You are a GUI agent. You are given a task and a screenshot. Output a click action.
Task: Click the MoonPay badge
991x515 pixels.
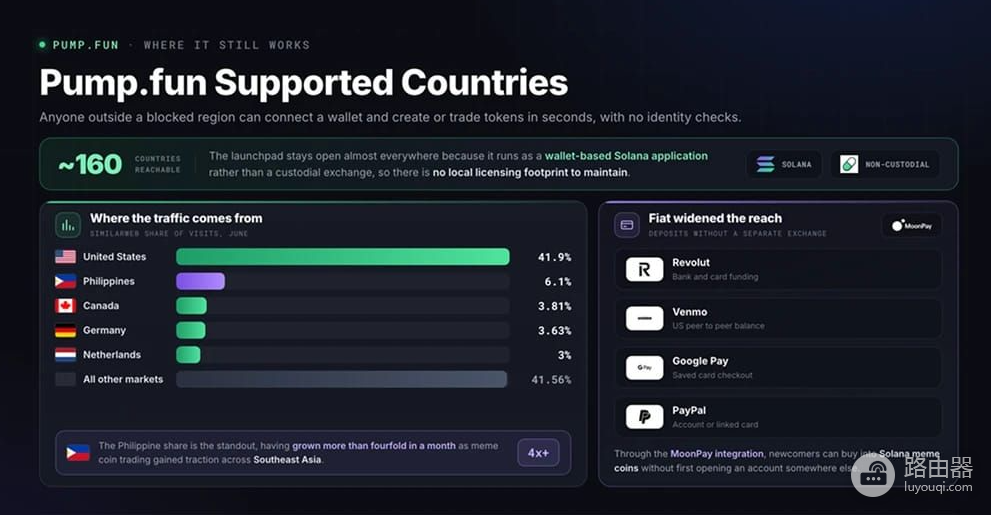(x=911, y=226)
